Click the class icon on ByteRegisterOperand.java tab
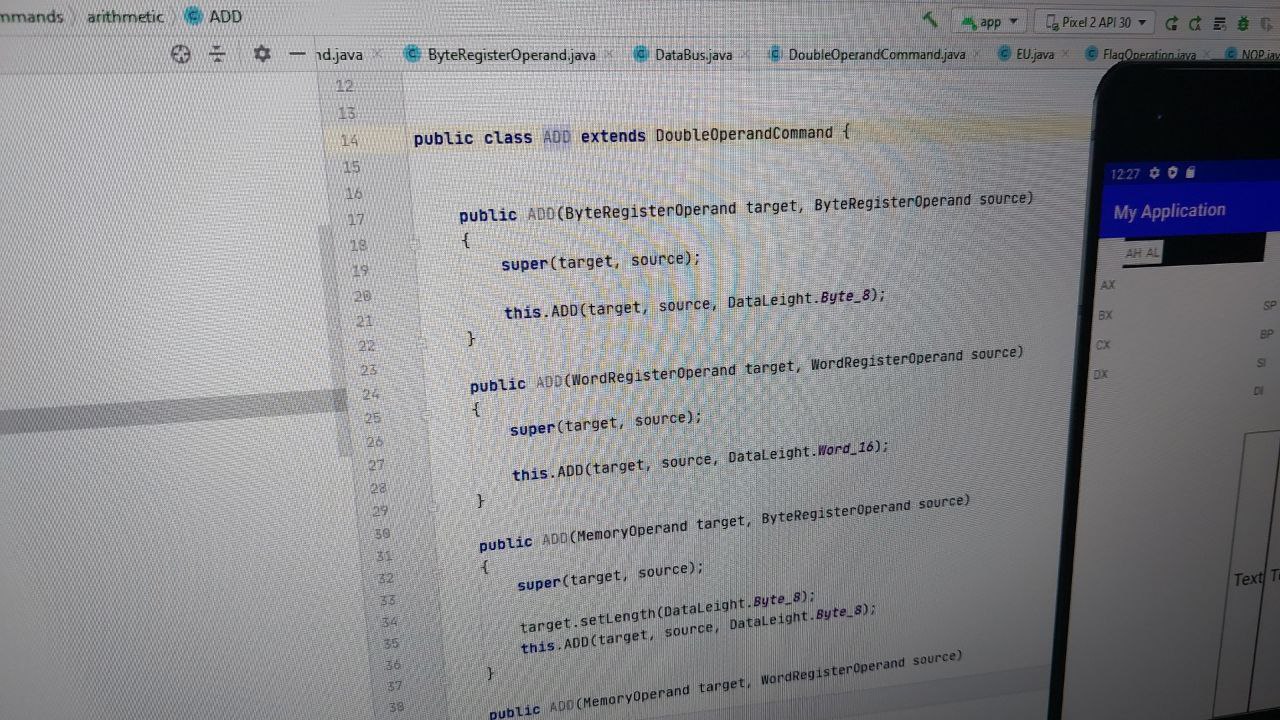This screenshot has height=720, width=1280. point(412,55)
